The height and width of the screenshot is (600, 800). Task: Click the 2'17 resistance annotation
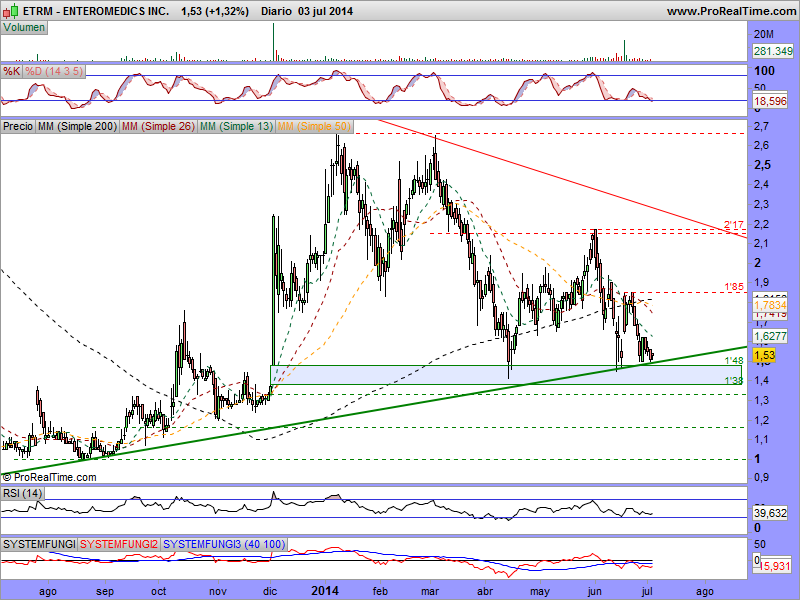[x=734, y=225]
